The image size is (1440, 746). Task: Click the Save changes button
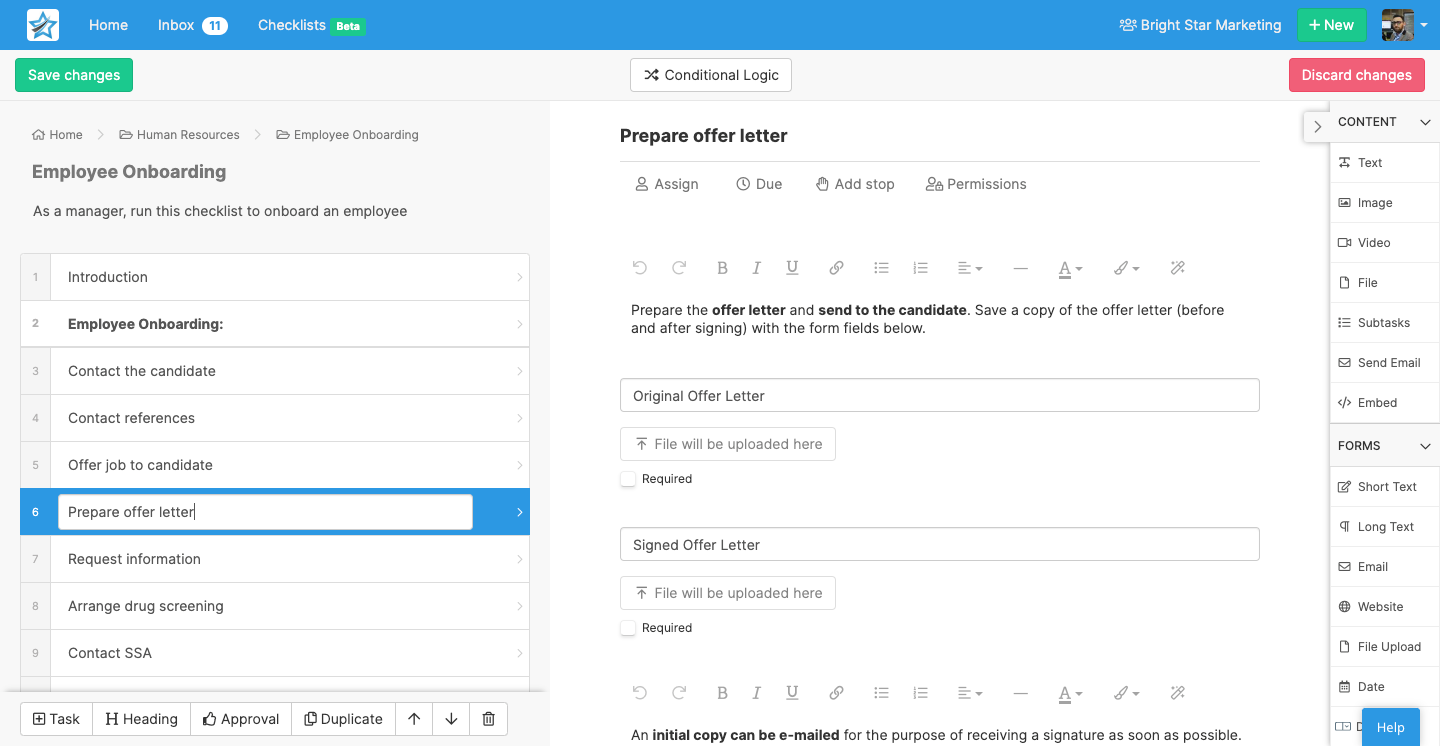pos(74,75)
